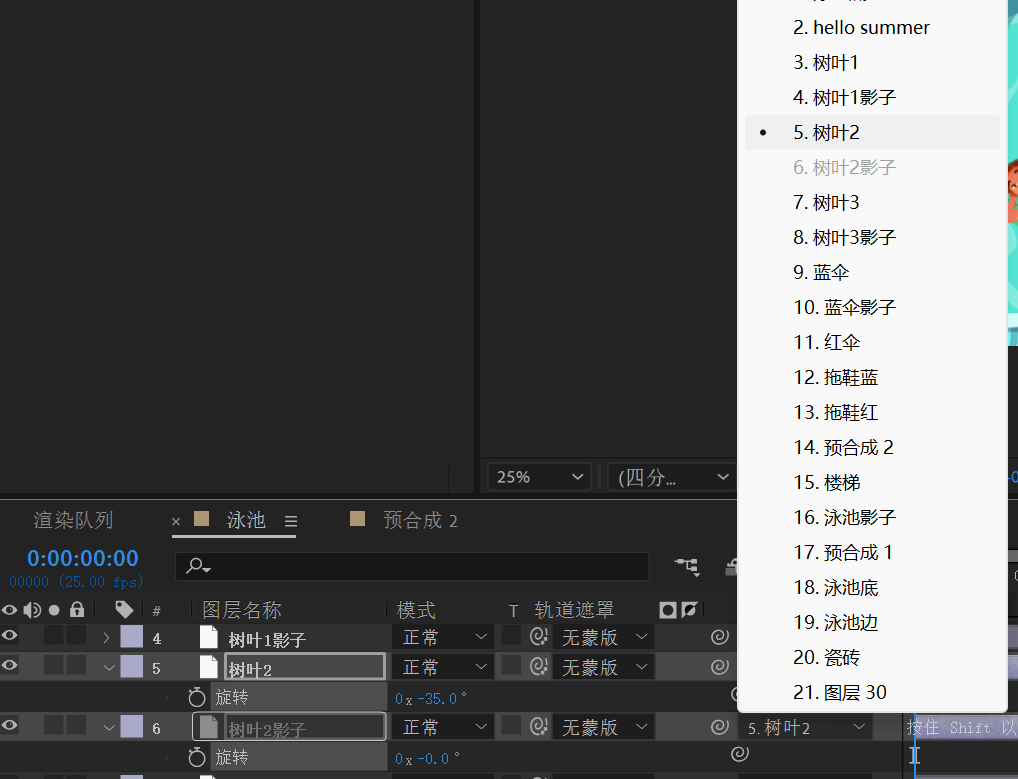Image resolution: width=1018 pixels, height=779 pixels.
Task: Click the audio speaker column header icon
Action: click(32, 610)
